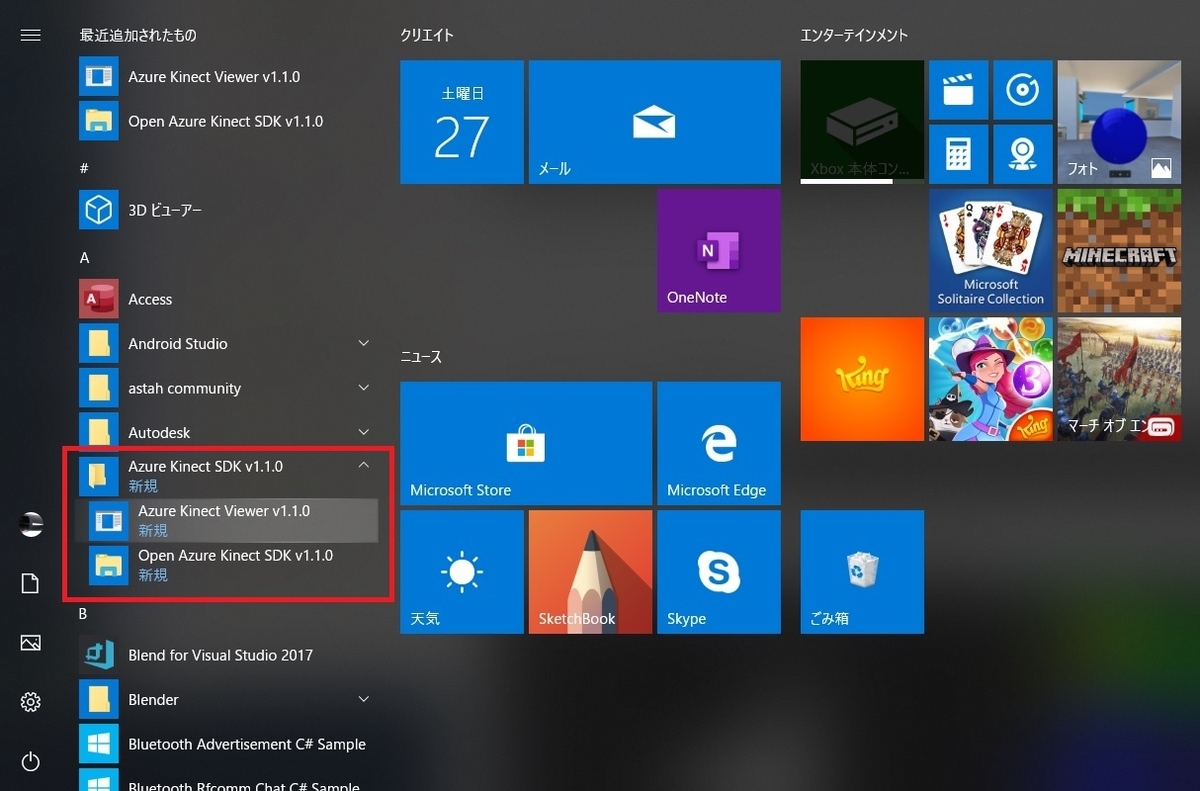Click the B letter header
This screenshot has width=1200, height=791.
click(84, 613)
